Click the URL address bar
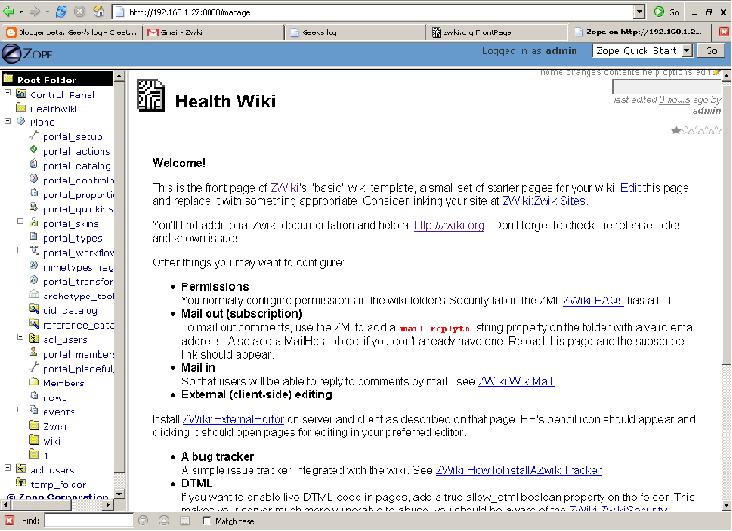Image resolution: width=732 pixels, height=531 pixels. pos(373,12)
